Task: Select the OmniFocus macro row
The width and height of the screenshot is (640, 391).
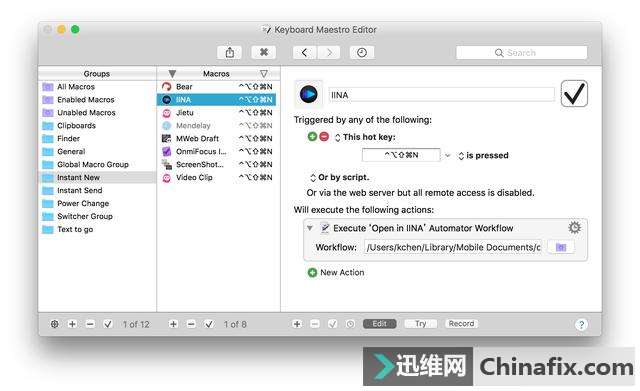Action: [217, 151]
